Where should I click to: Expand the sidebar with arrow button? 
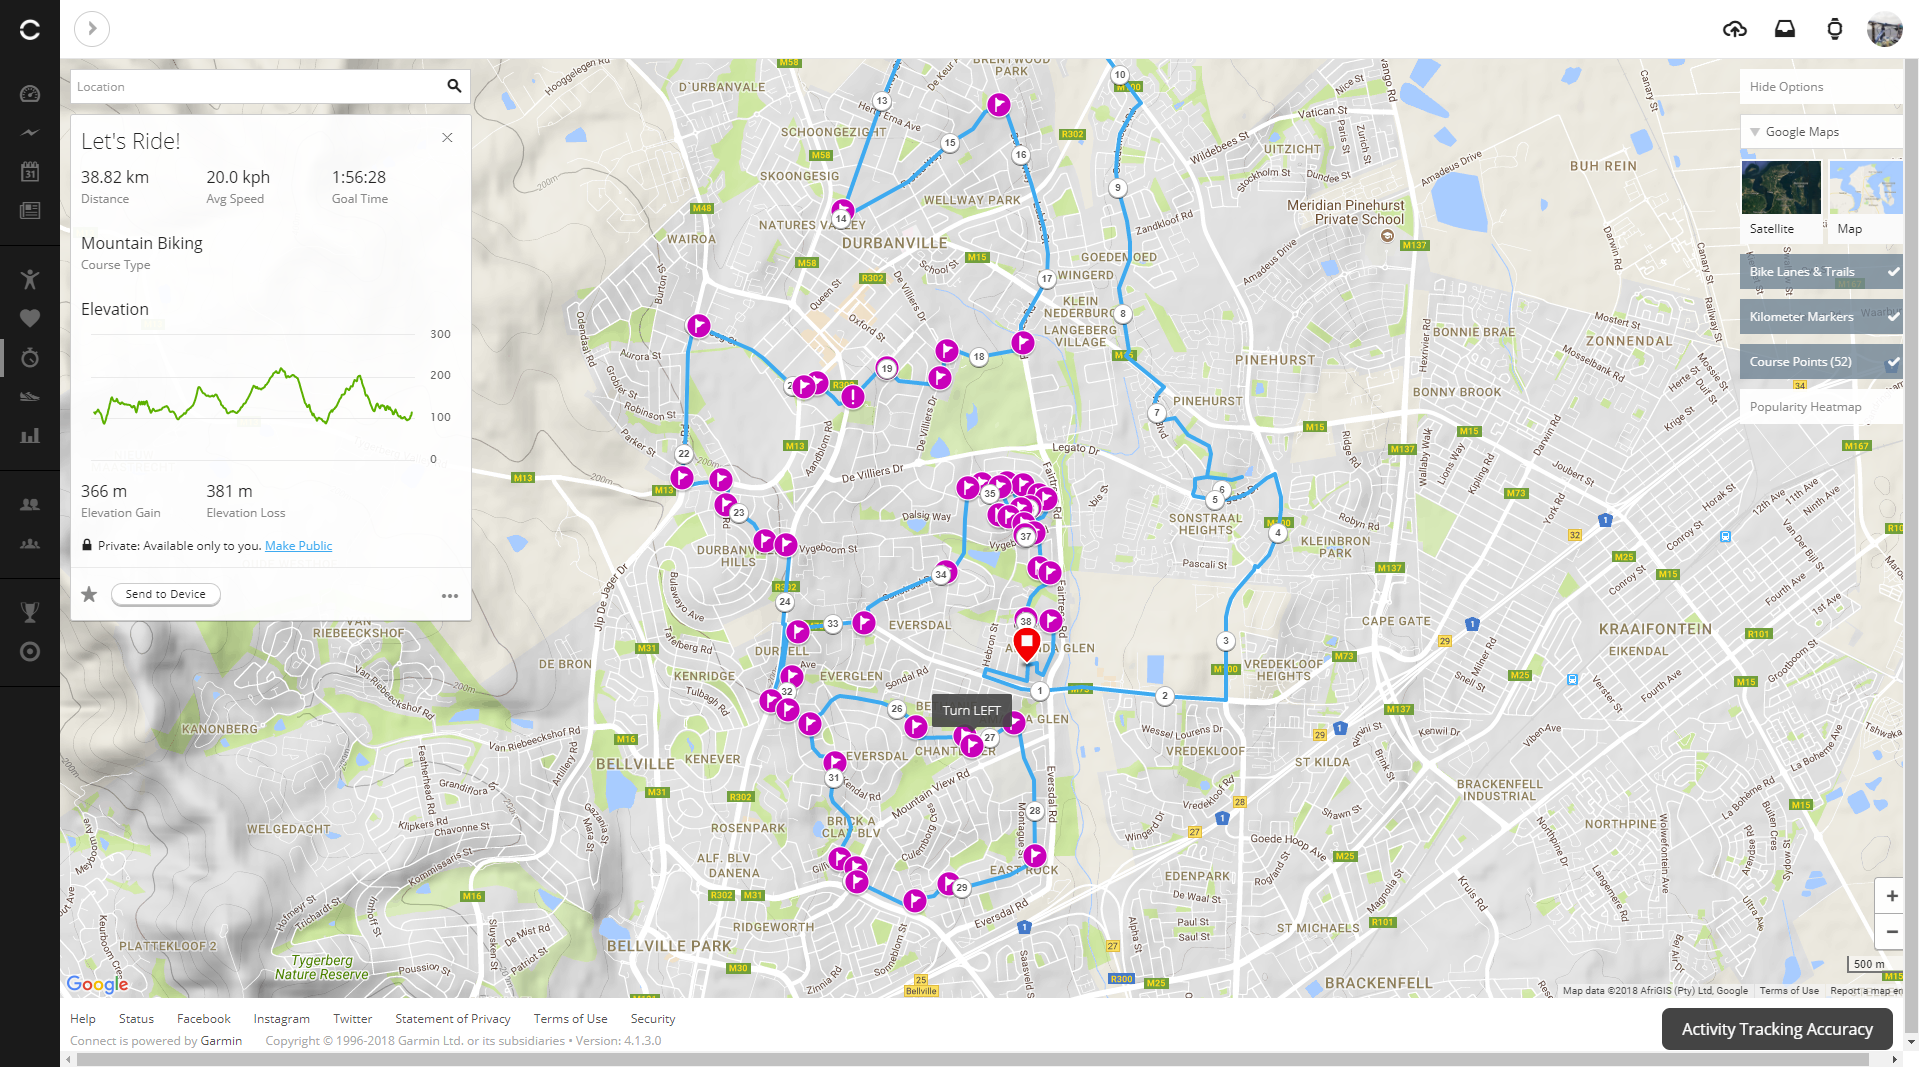(92, 28)
